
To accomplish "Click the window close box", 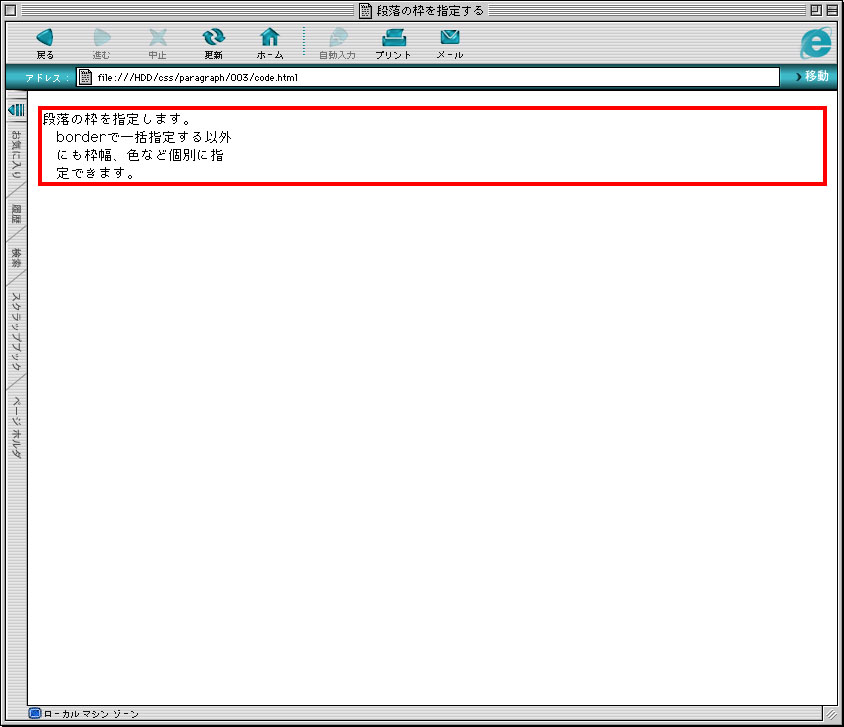I will 10,10.
